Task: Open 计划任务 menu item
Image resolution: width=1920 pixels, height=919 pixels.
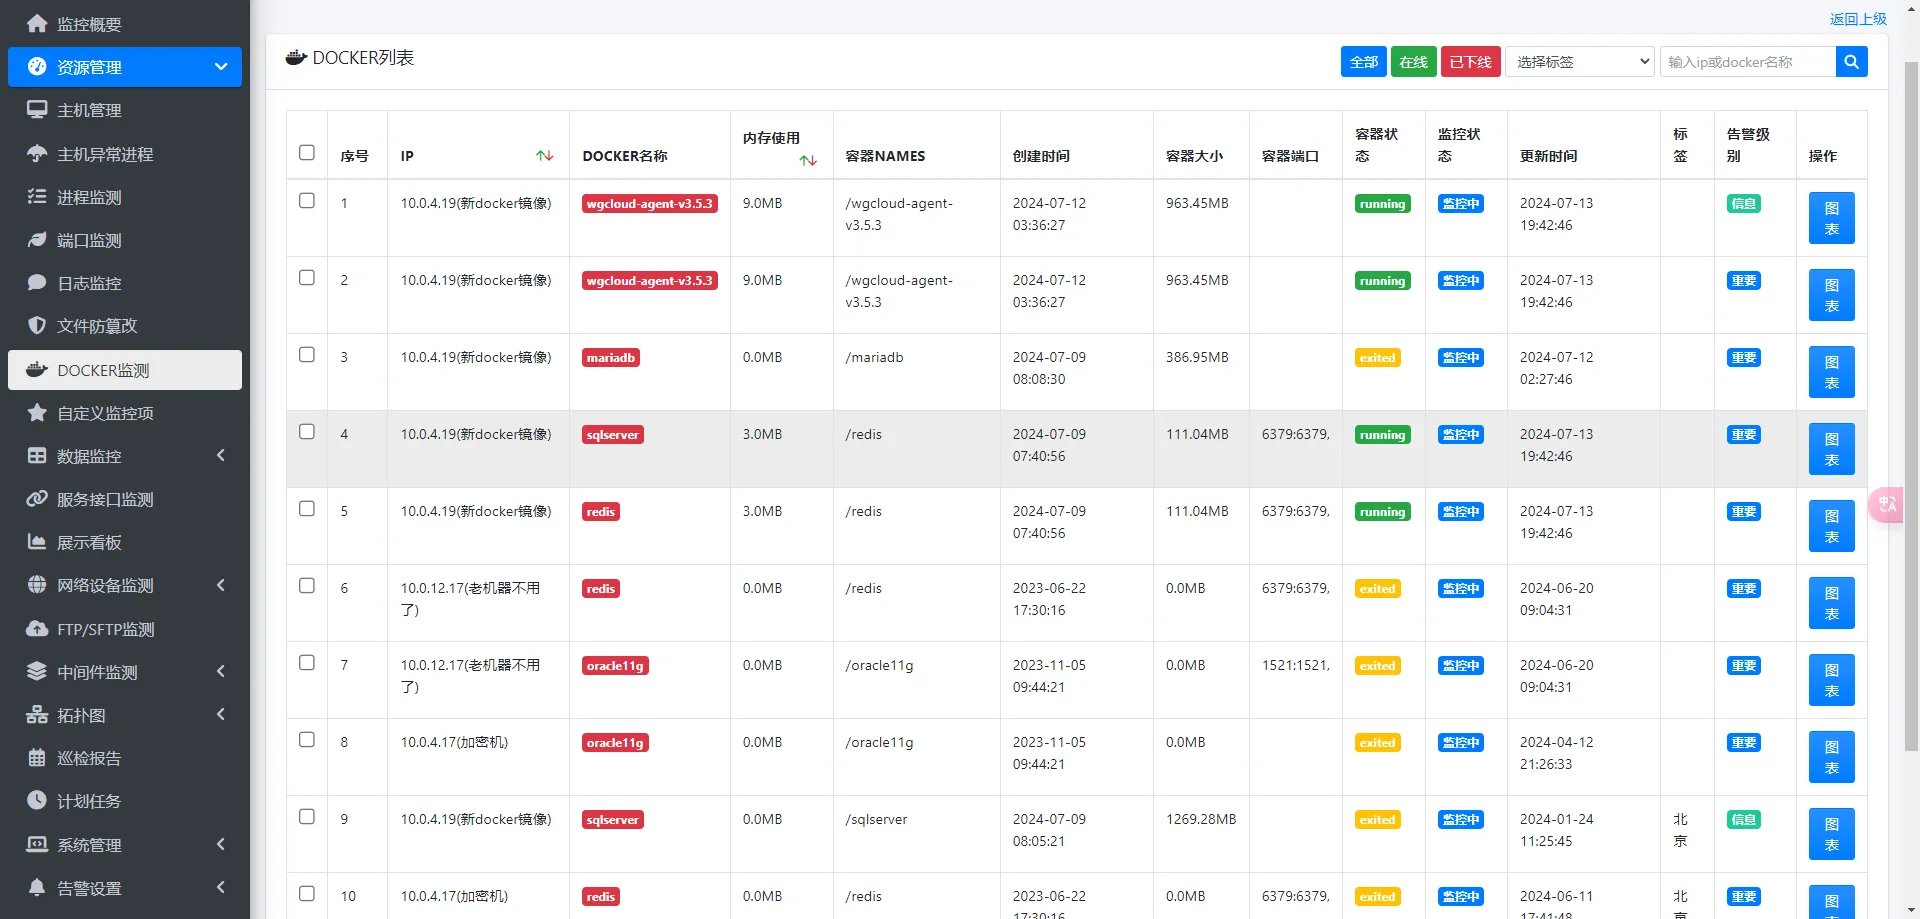Action: click(x=125, y=801)
